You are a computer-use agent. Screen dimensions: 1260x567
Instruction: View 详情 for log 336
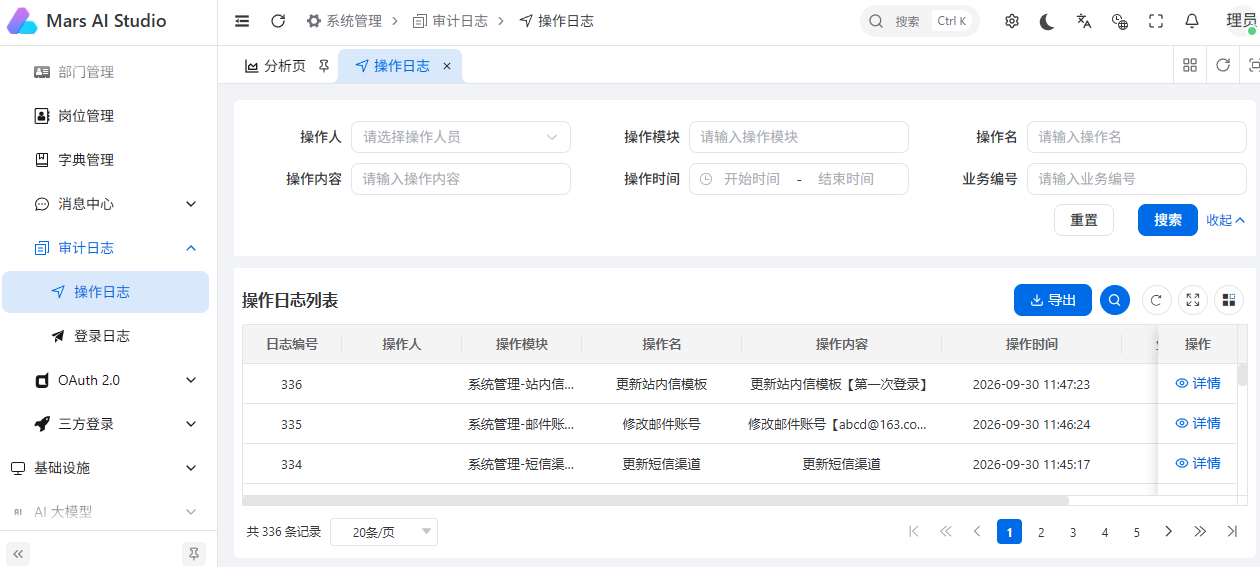tap(1198, 383)
